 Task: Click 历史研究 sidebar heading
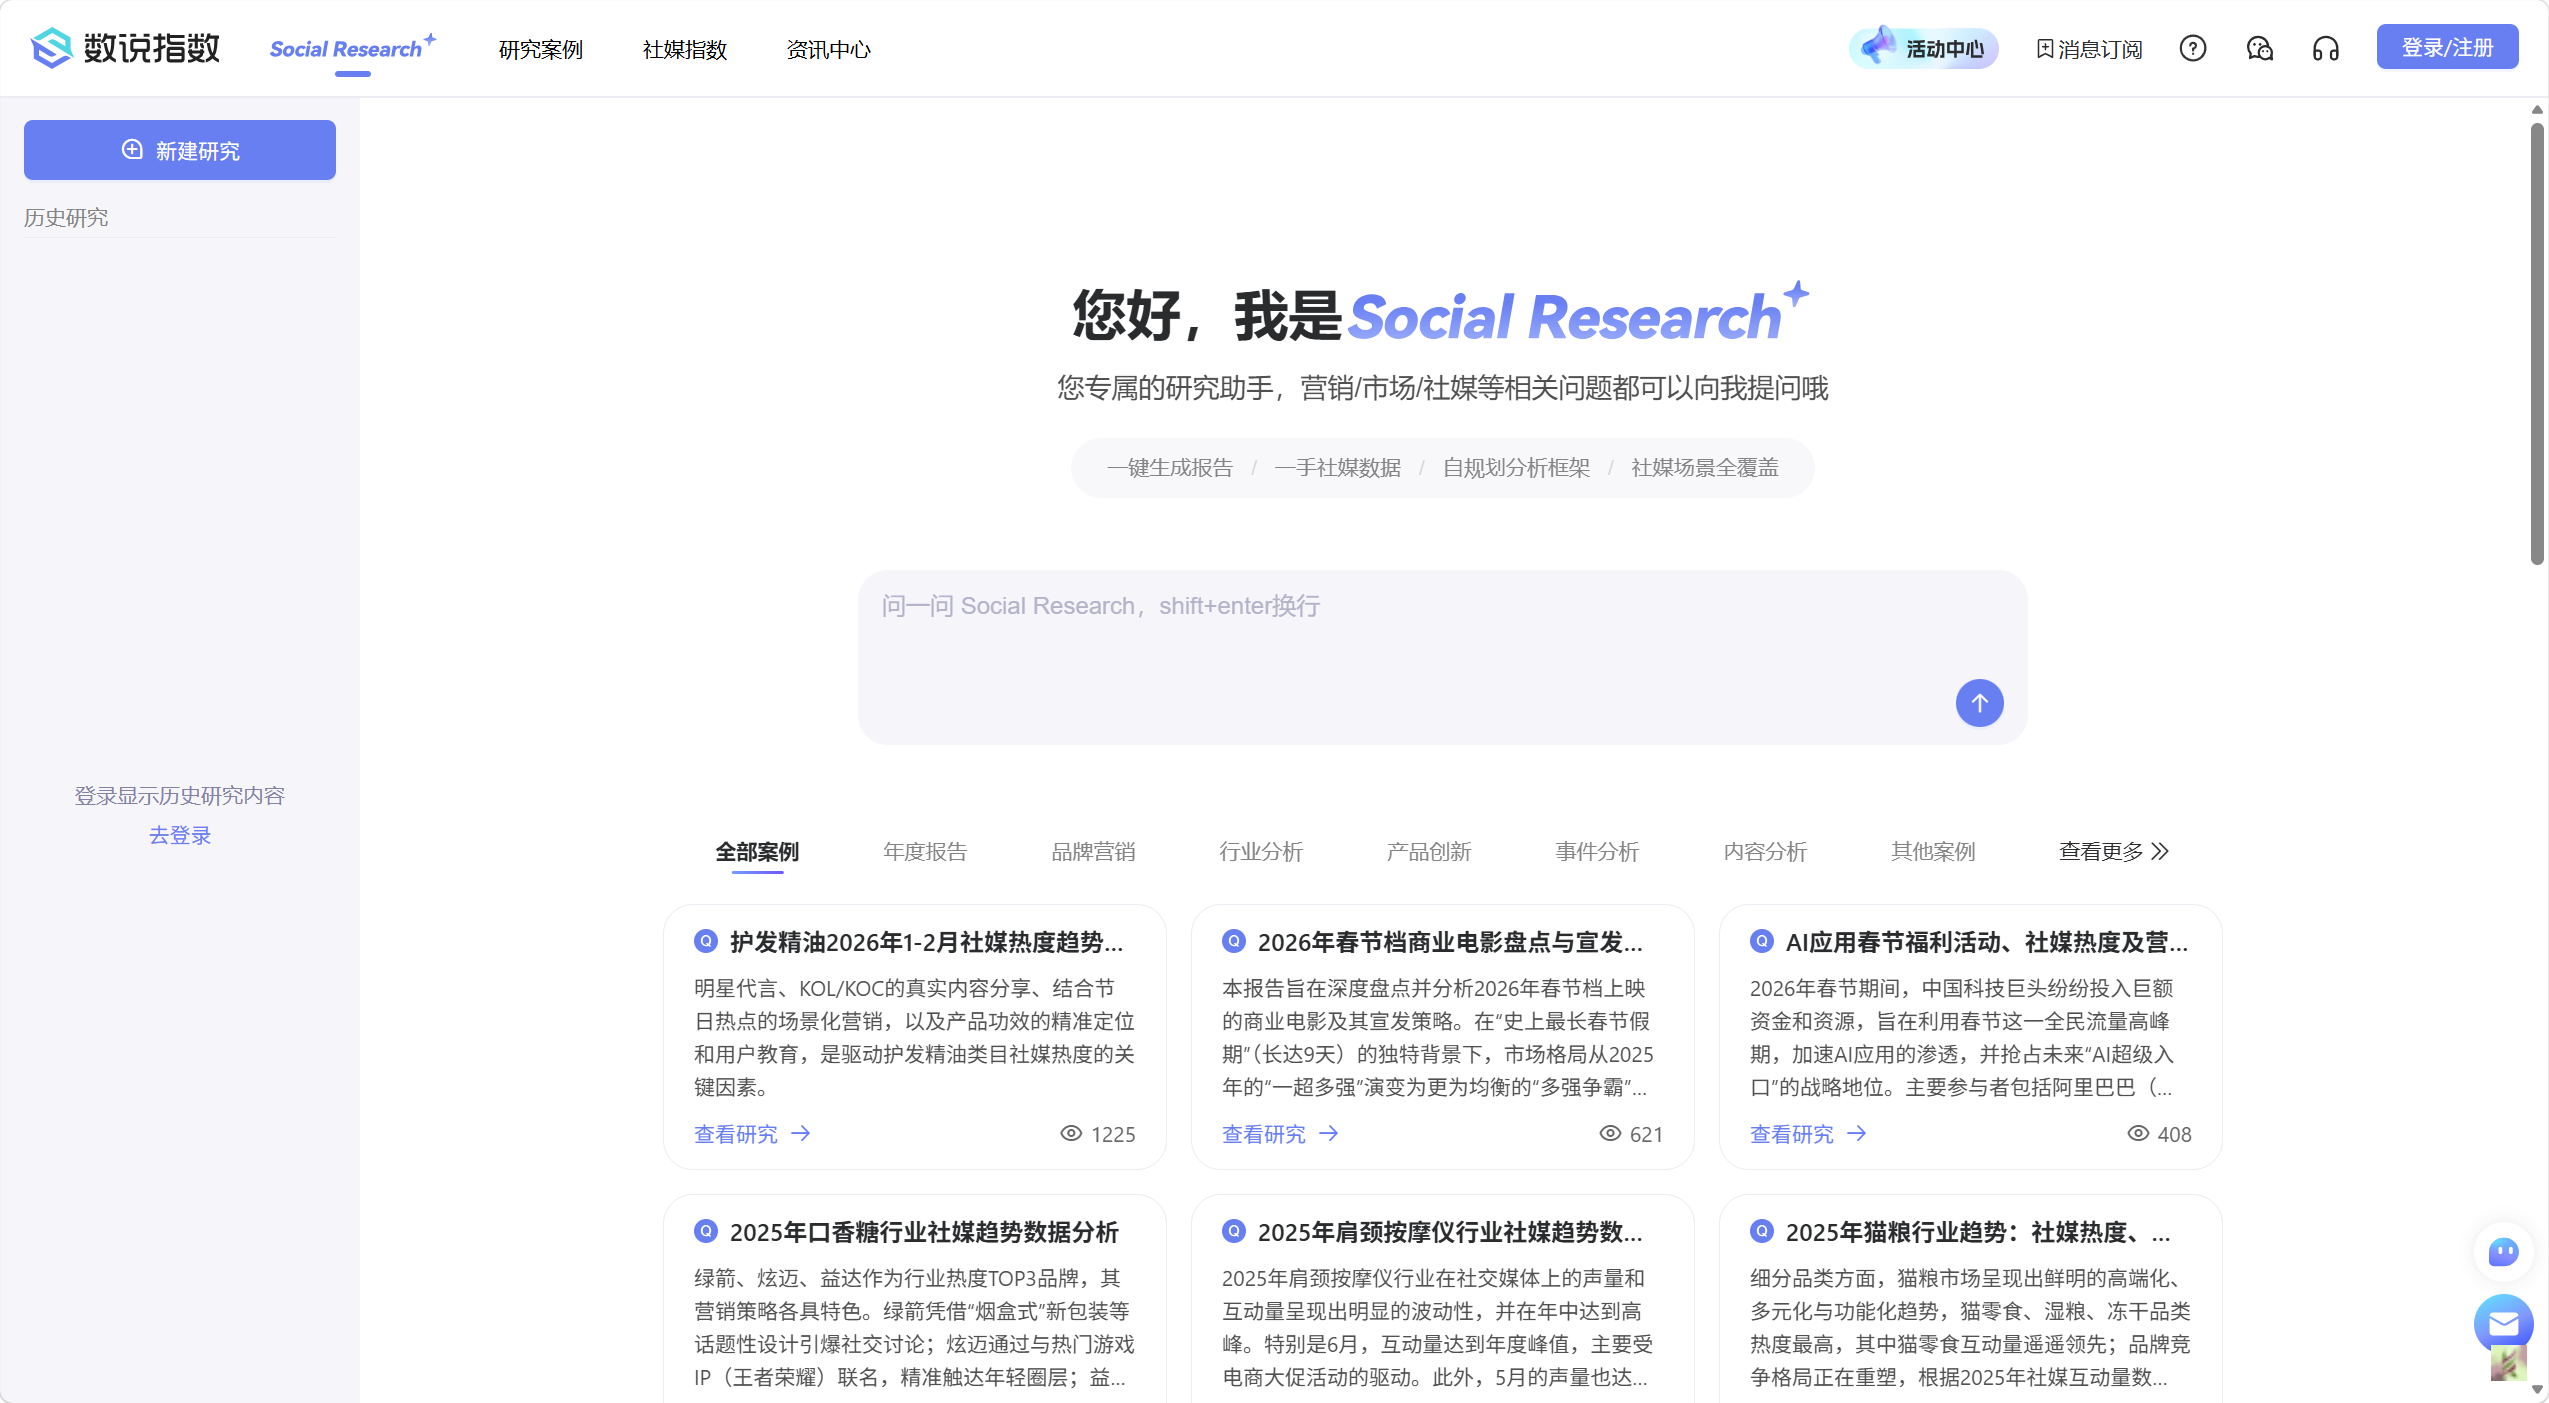click(66, 217)
